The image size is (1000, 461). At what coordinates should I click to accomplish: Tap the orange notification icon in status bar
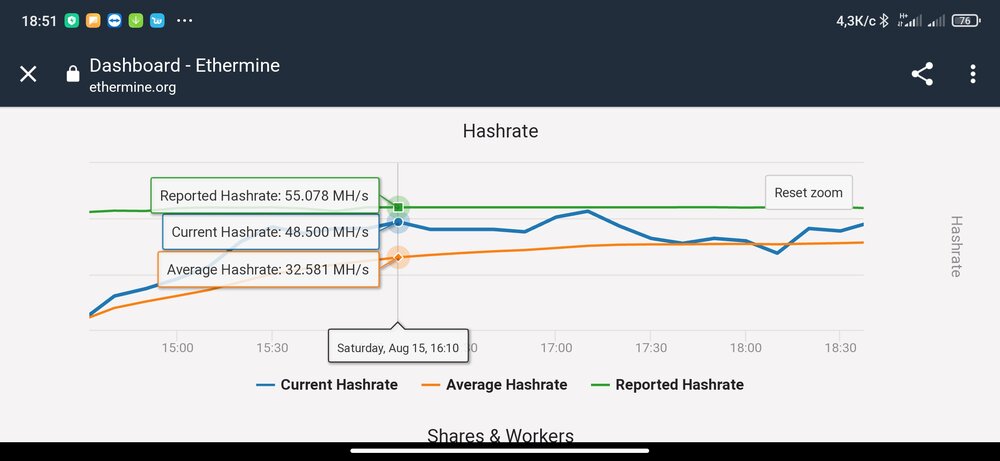93,20
